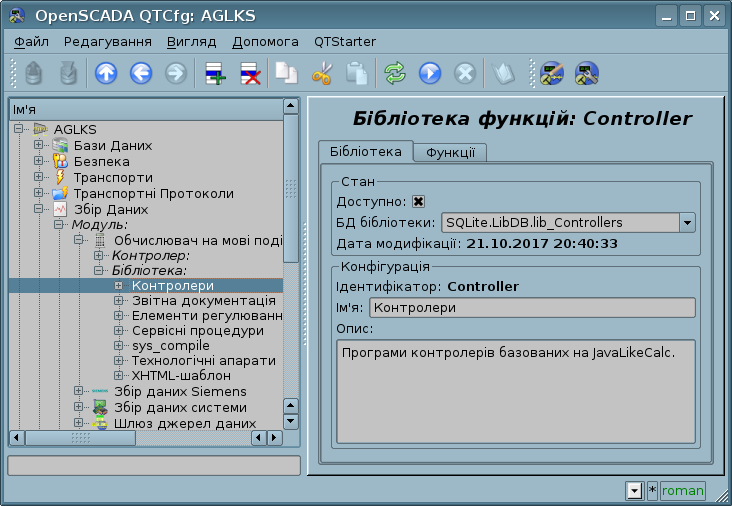Launch the second QTStarter module icon with wrench

pos(587,73)
